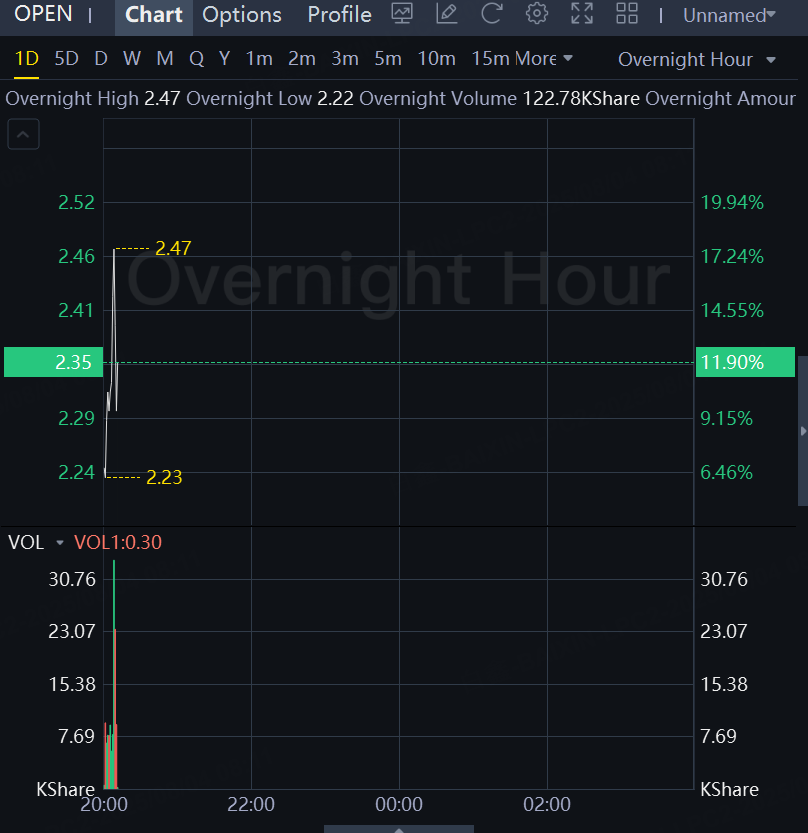Select the W weekly timeframe
Image resolution: width=808 pixels, height=833 pixels.
pos(132,58)
